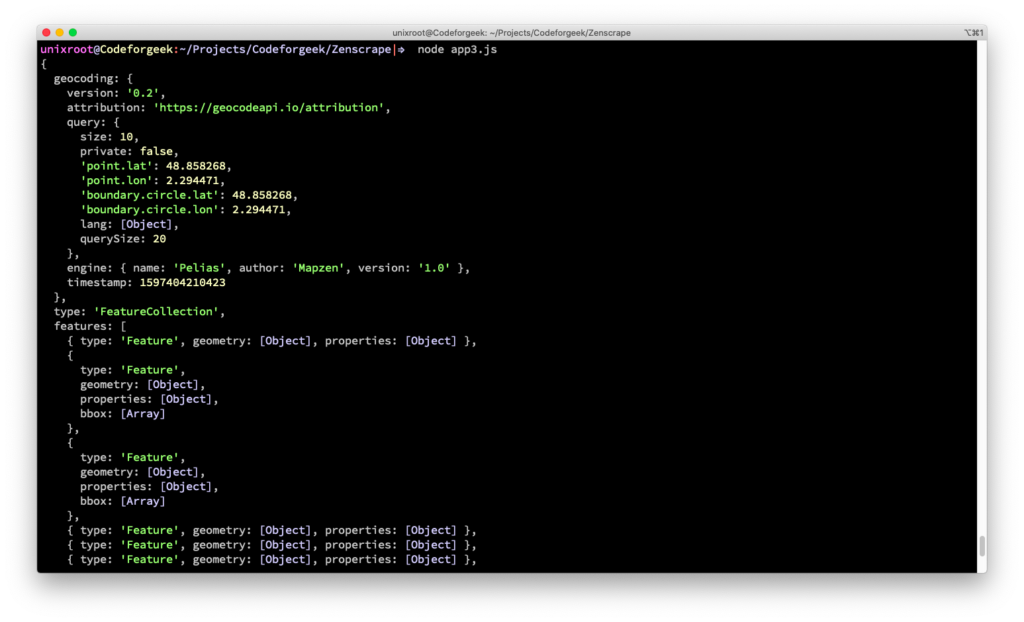
Task: Click the single-line Feature row directly under features: [
Action: [x=272, y=340]
